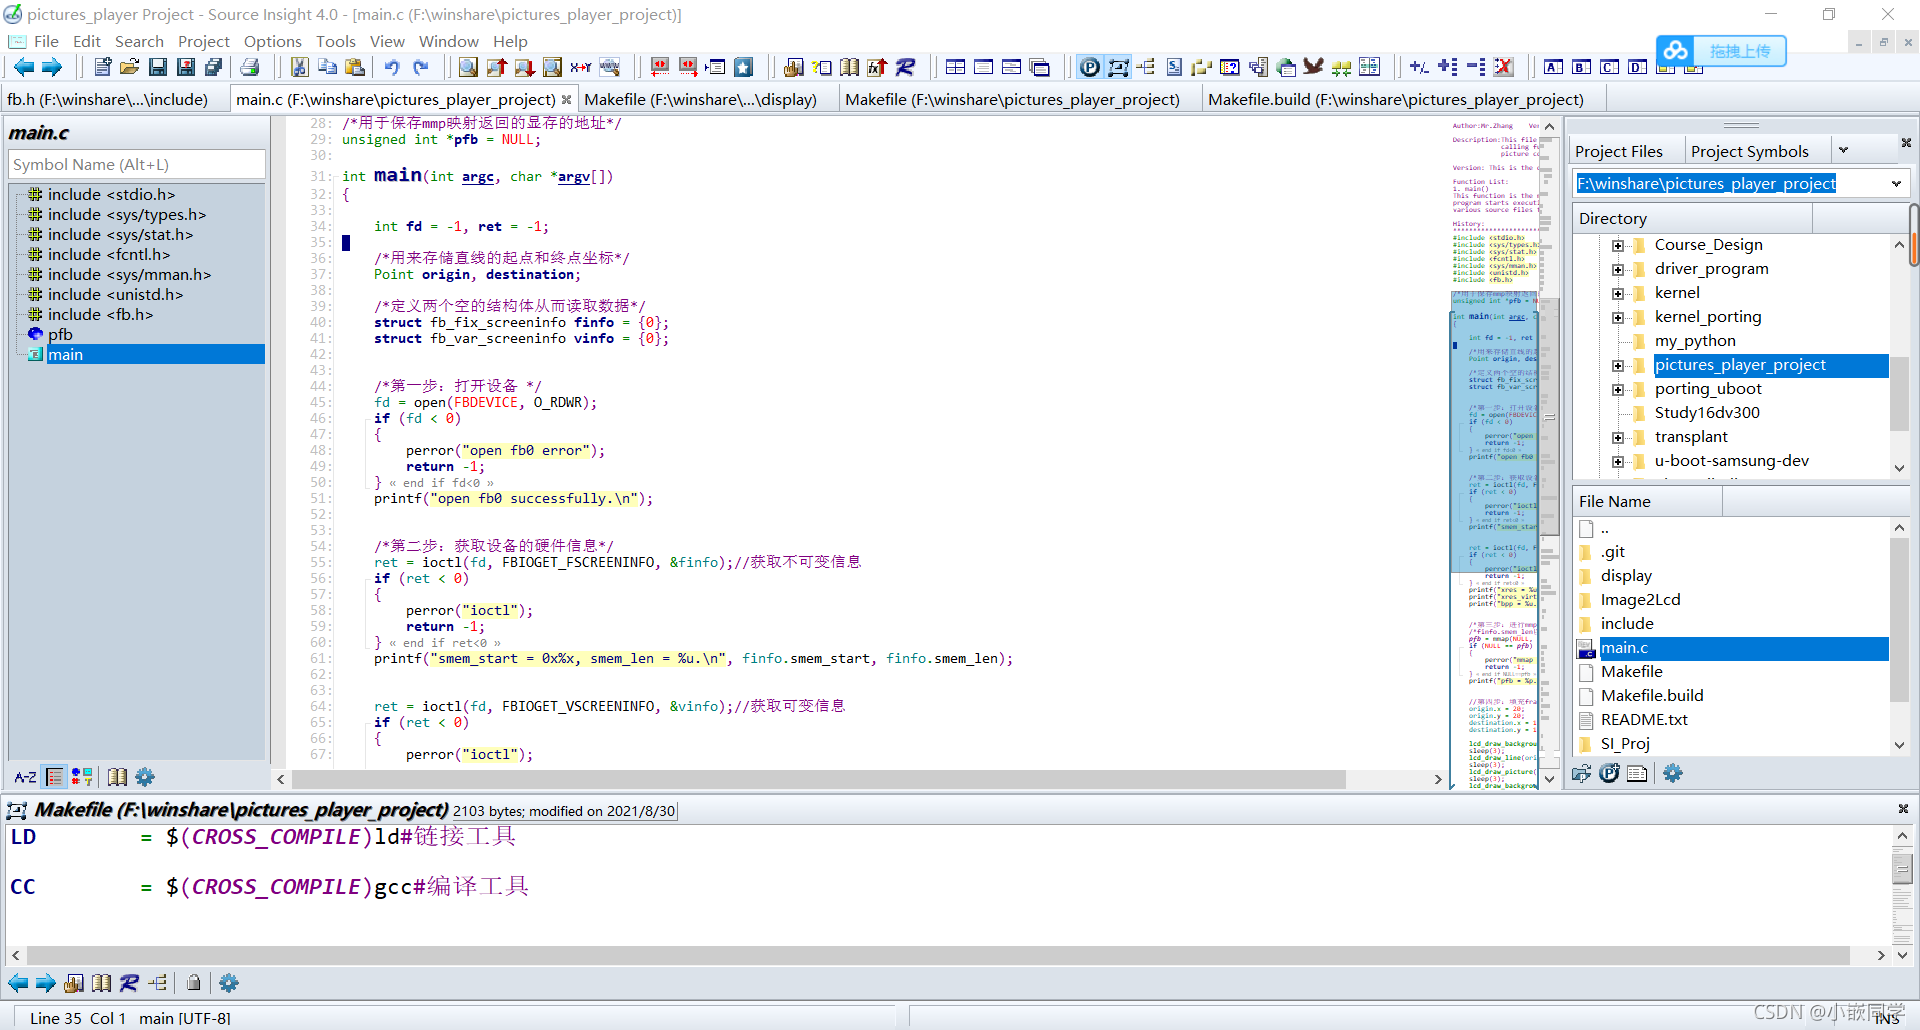The height and width of the screenshot is (1030, 1920).
Task: Toggle the Project Window (P) toolbar button
Action: [1090, 67]
